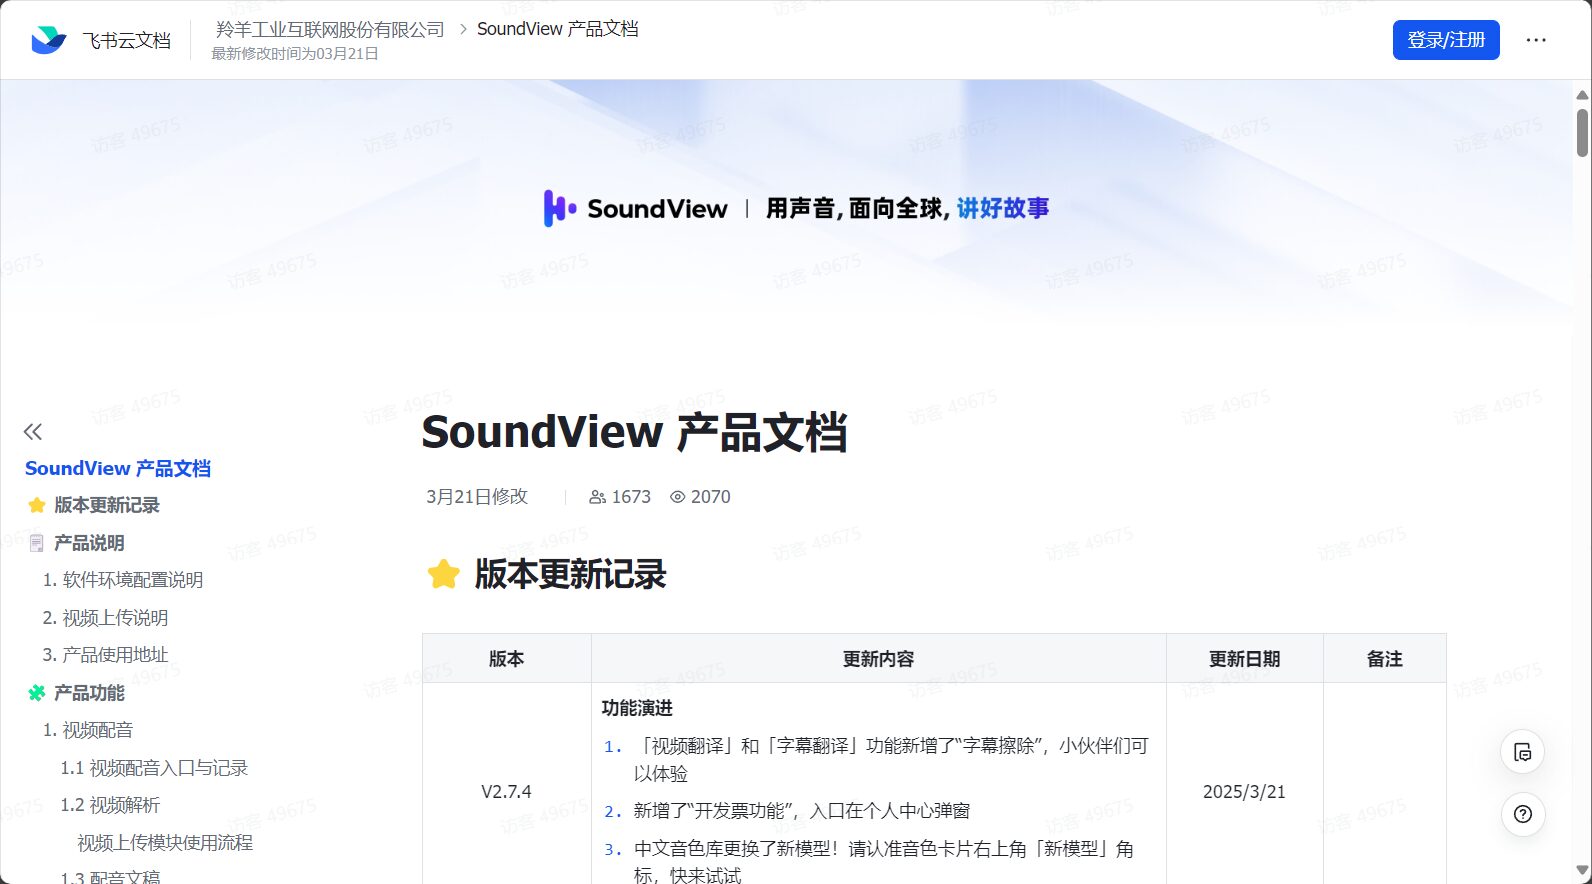Viewport: 1592px width, 884px height.
Task: Click the star icon beside 版本更新记录 in the sidebar
Action: click(x=37, y=505)
